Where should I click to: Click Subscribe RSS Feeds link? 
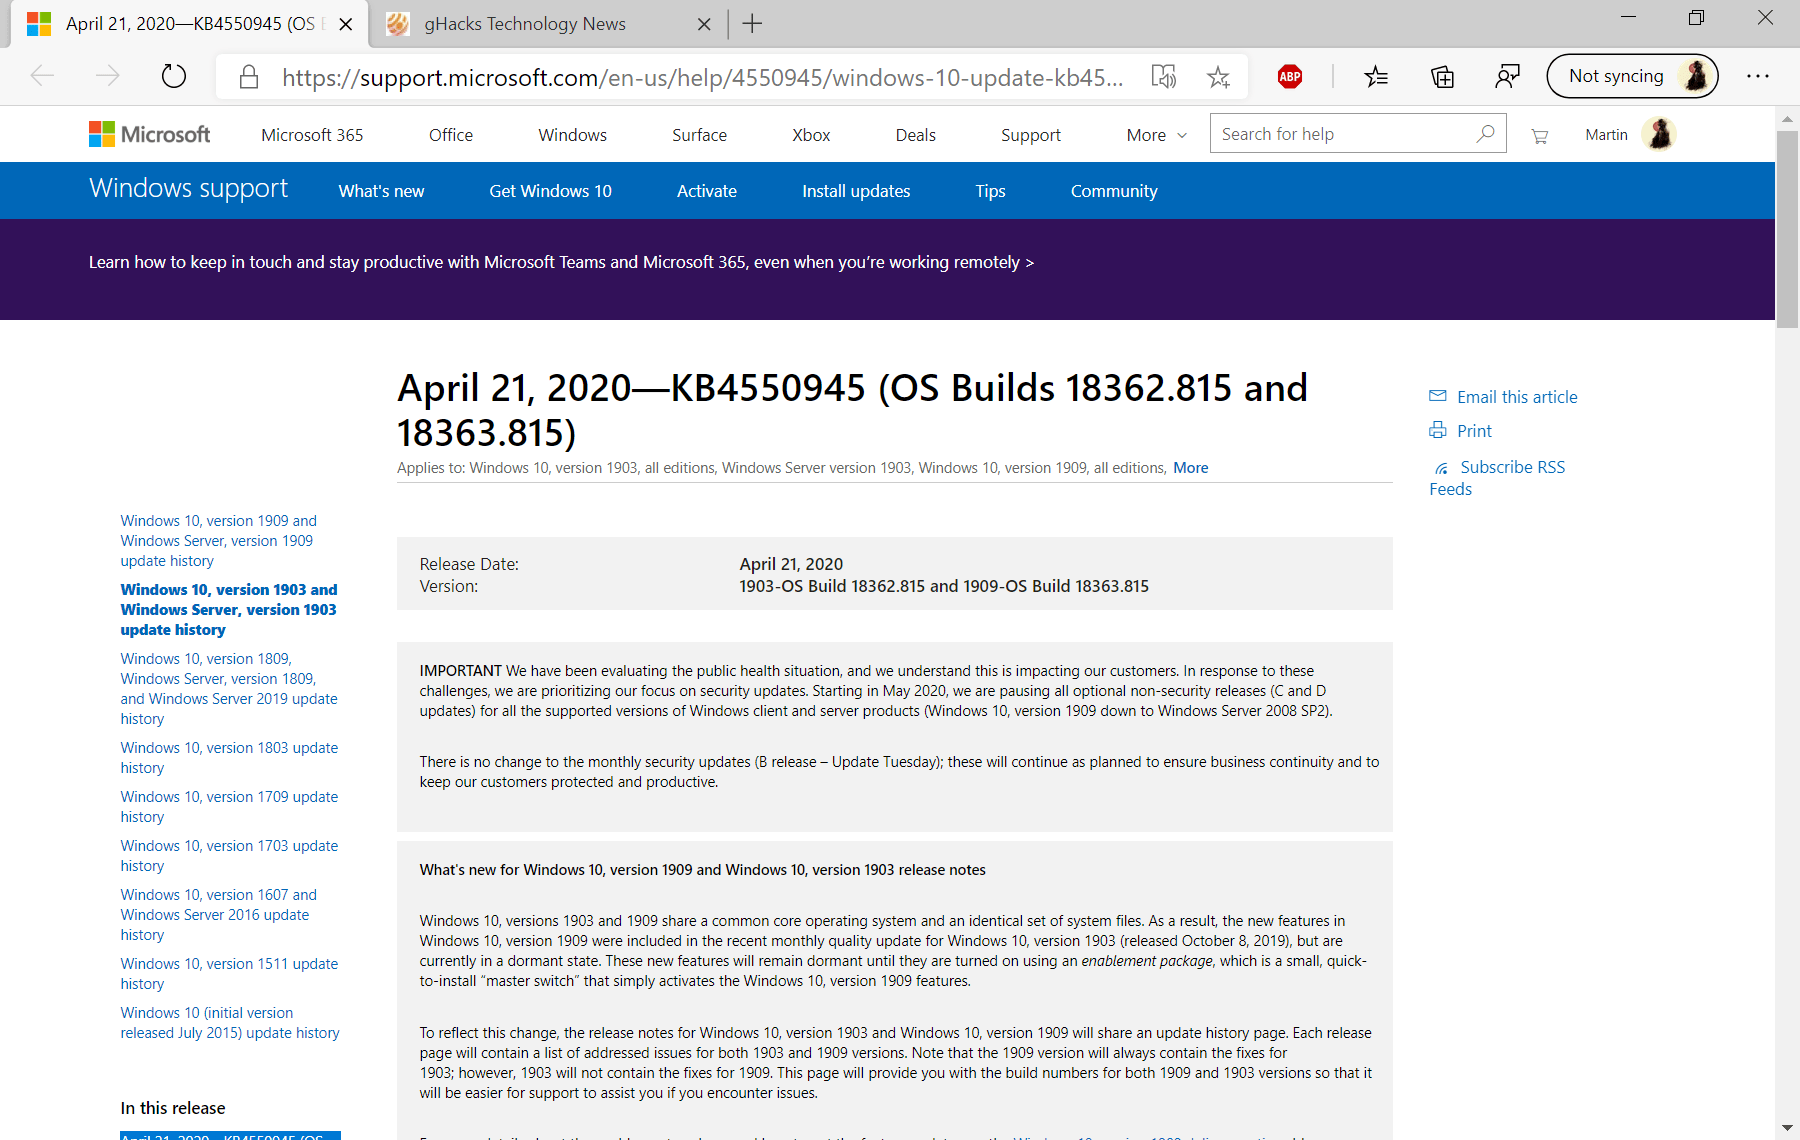(x=1497, y=478)
